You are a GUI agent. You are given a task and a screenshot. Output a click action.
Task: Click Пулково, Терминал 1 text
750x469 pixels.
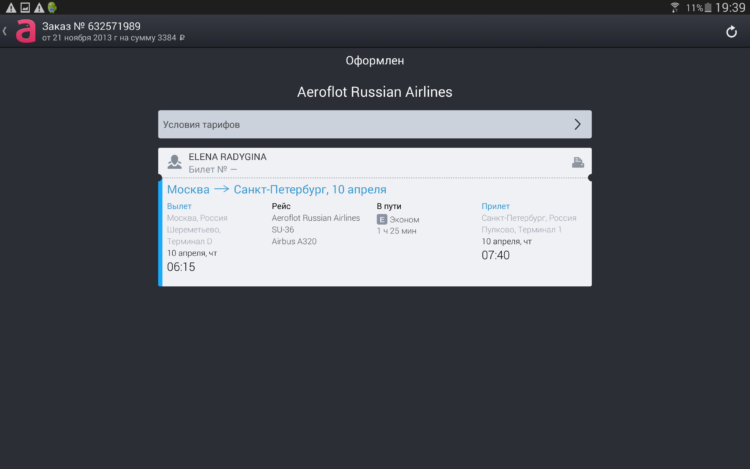click(521, 229)
